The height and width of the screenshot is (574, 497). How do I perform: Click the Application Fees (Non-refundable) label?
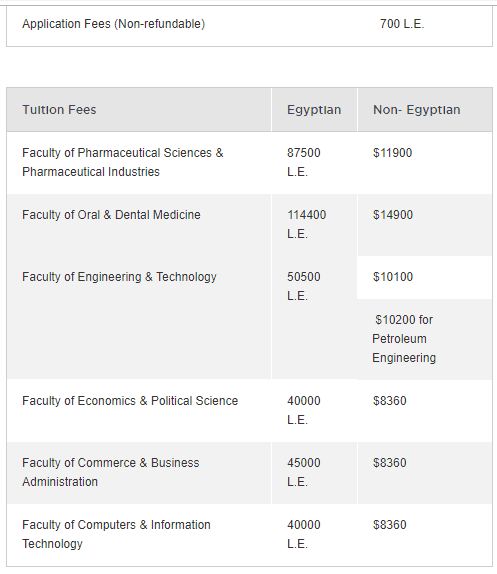click(x=113, y=24)
